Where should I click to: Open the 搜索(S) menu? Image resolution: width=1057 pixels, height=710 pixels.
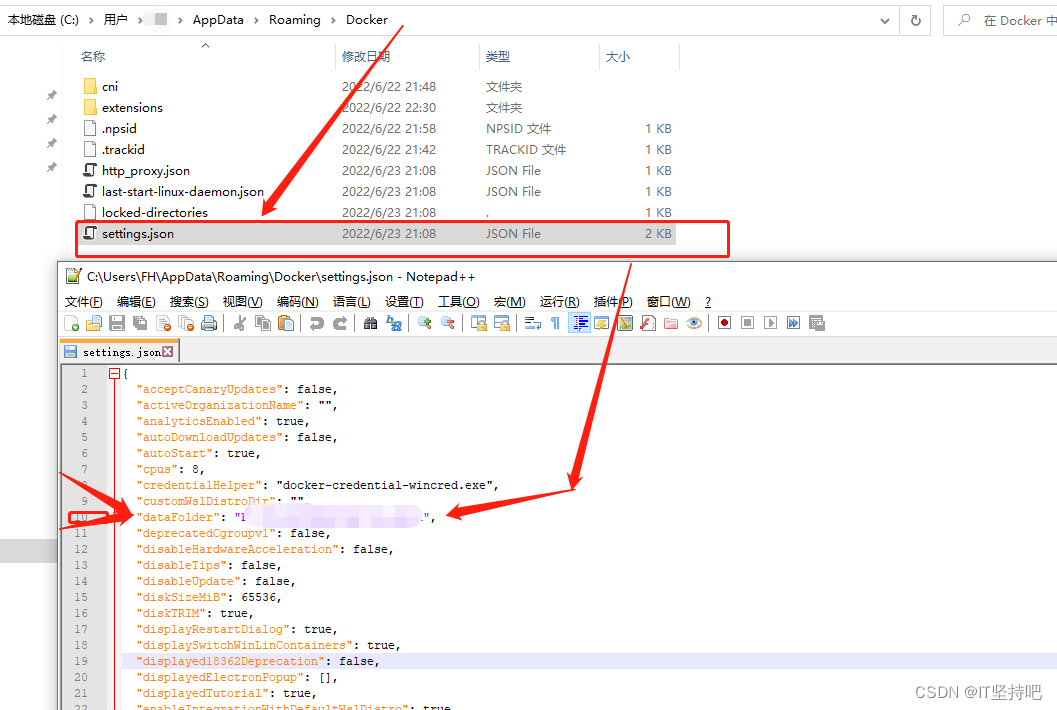click(x=189, y=302)
